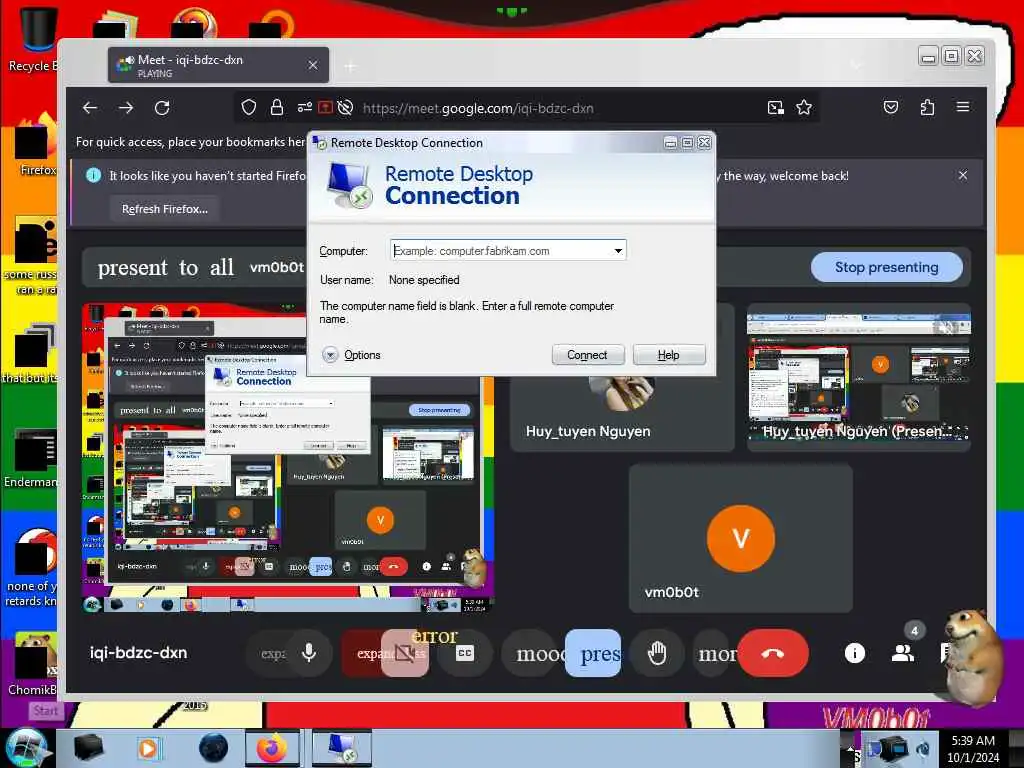1024x768 pixels.
Task: Click the vm0b0t participant tile
Action: (741, 538)
